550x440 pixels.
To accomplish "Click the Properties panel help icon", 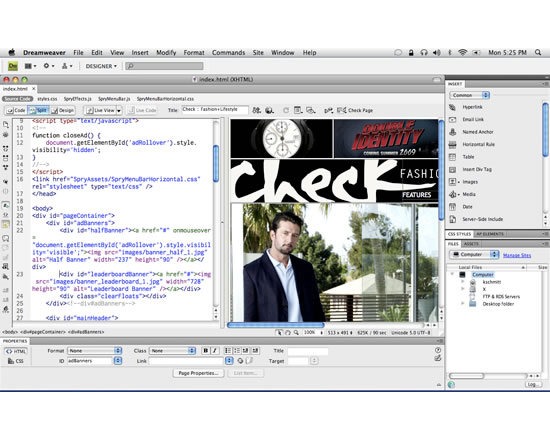I will pyautogui.click(x=438, y=350).
